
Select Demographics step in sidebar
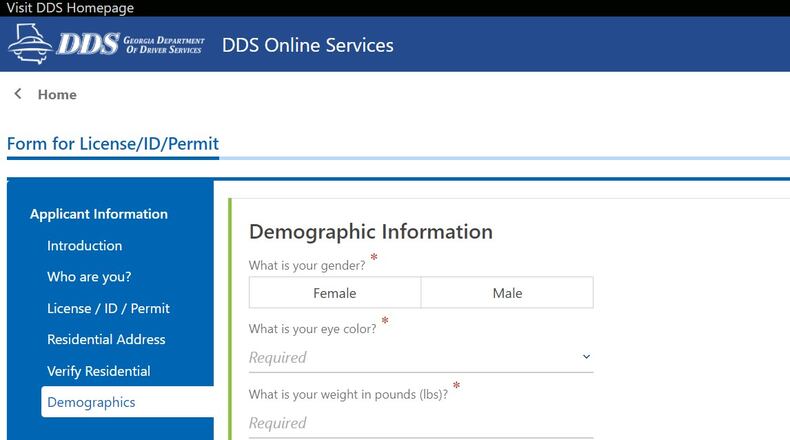pyautogui.click(x=127, y=402)
